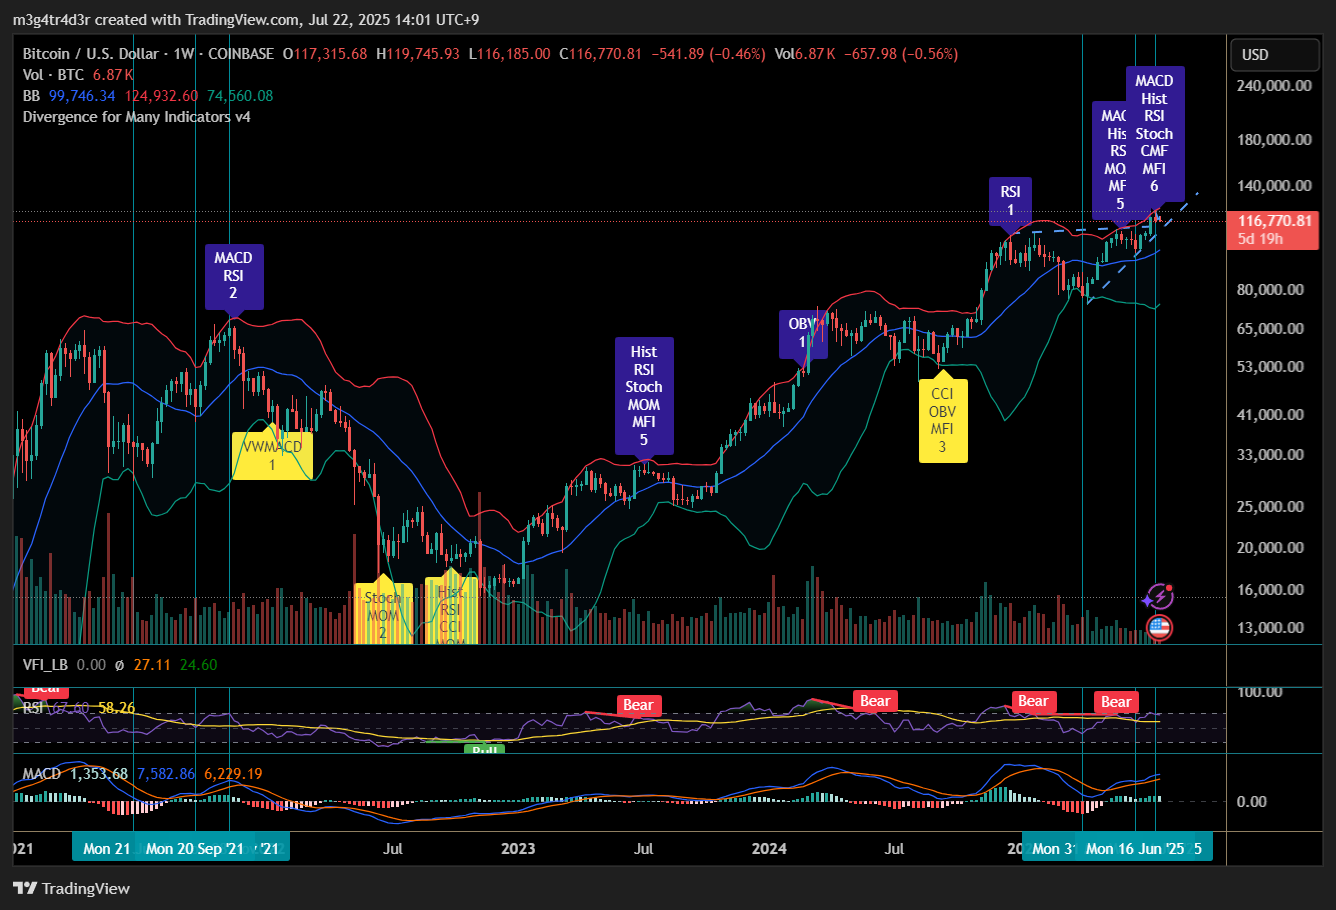Viewport: 1336px width, 910px height.
Task: Click the Mon 21 date marker
Action: (x=106, y=848)
